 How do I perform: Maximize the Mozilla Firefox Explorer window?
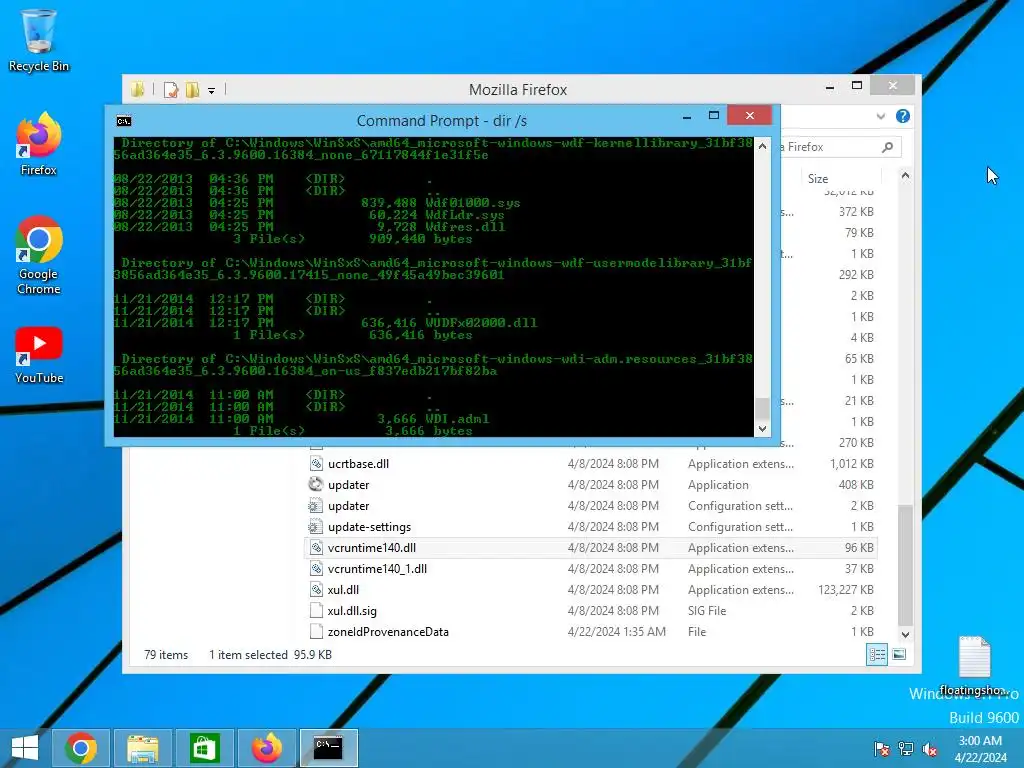pyautogui.click(x=857, y=86)
